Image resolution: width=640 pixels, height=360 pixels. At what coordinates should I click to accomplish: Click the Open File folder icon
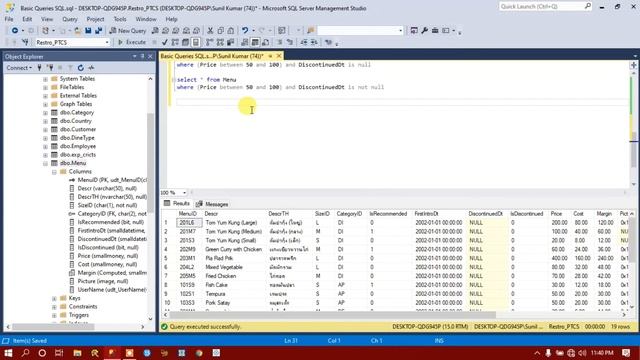(78, 31)
